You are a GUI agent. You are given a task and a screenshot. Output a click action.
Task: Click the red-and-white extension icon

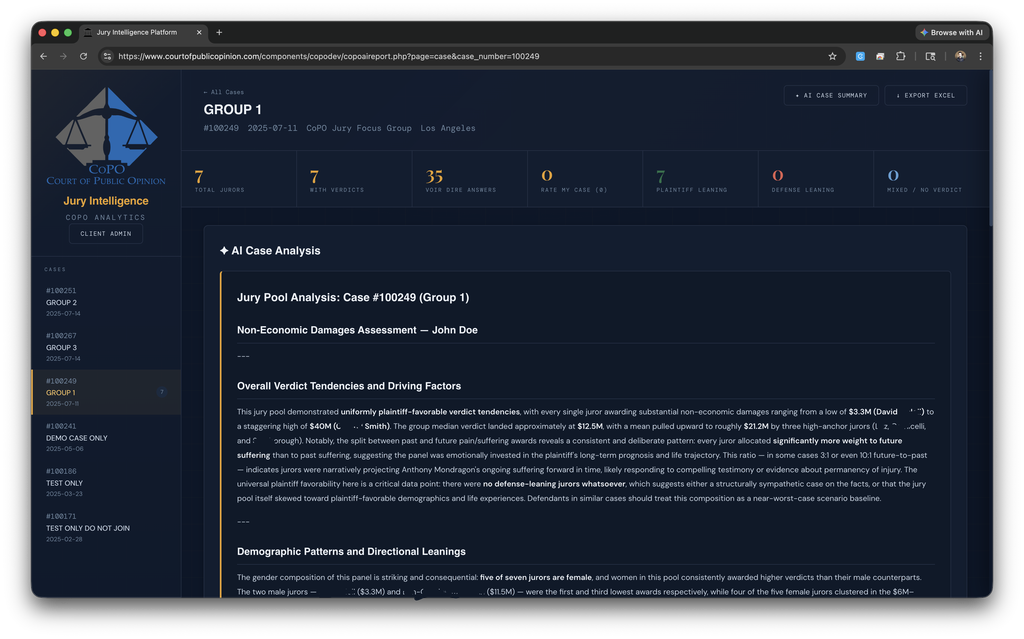coord(880,56)
